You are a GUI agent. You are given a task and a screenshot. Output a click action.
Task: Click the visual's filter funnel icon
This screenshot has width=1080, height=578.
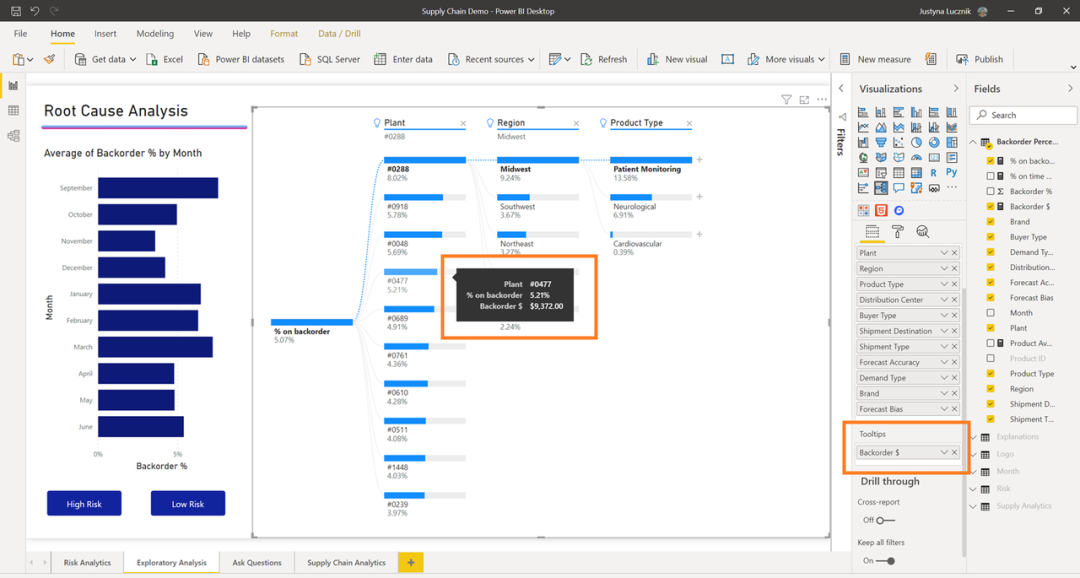pyautogui.click(x=786, y=100)
